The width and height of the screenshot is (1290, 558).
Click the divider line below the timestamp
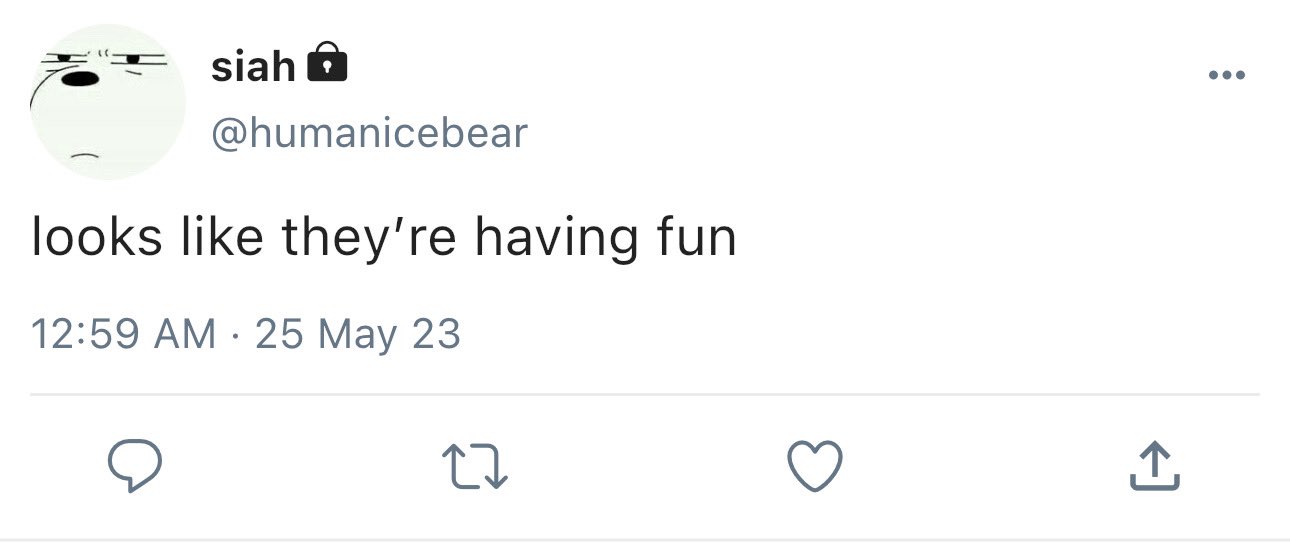(x=645, y=395)
